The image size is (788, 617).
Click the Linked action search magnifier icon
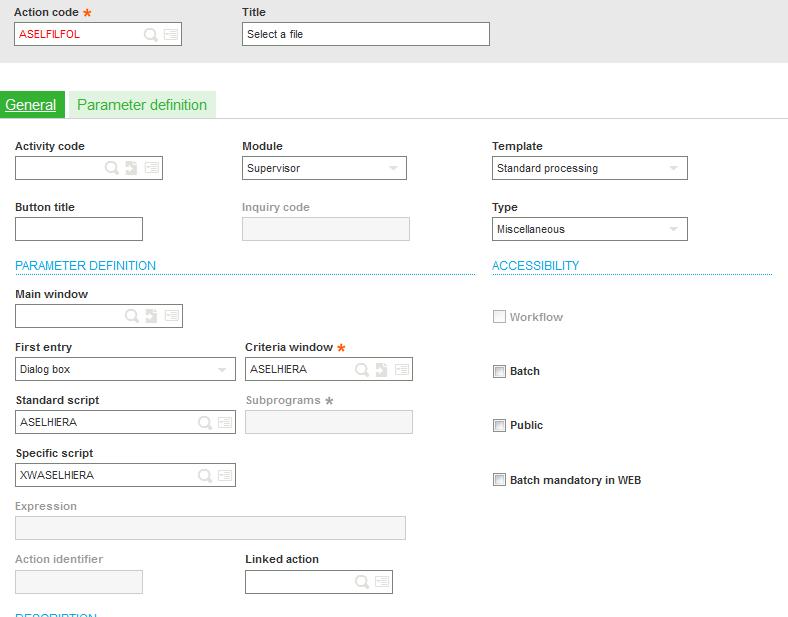click(x=361, y=581)
